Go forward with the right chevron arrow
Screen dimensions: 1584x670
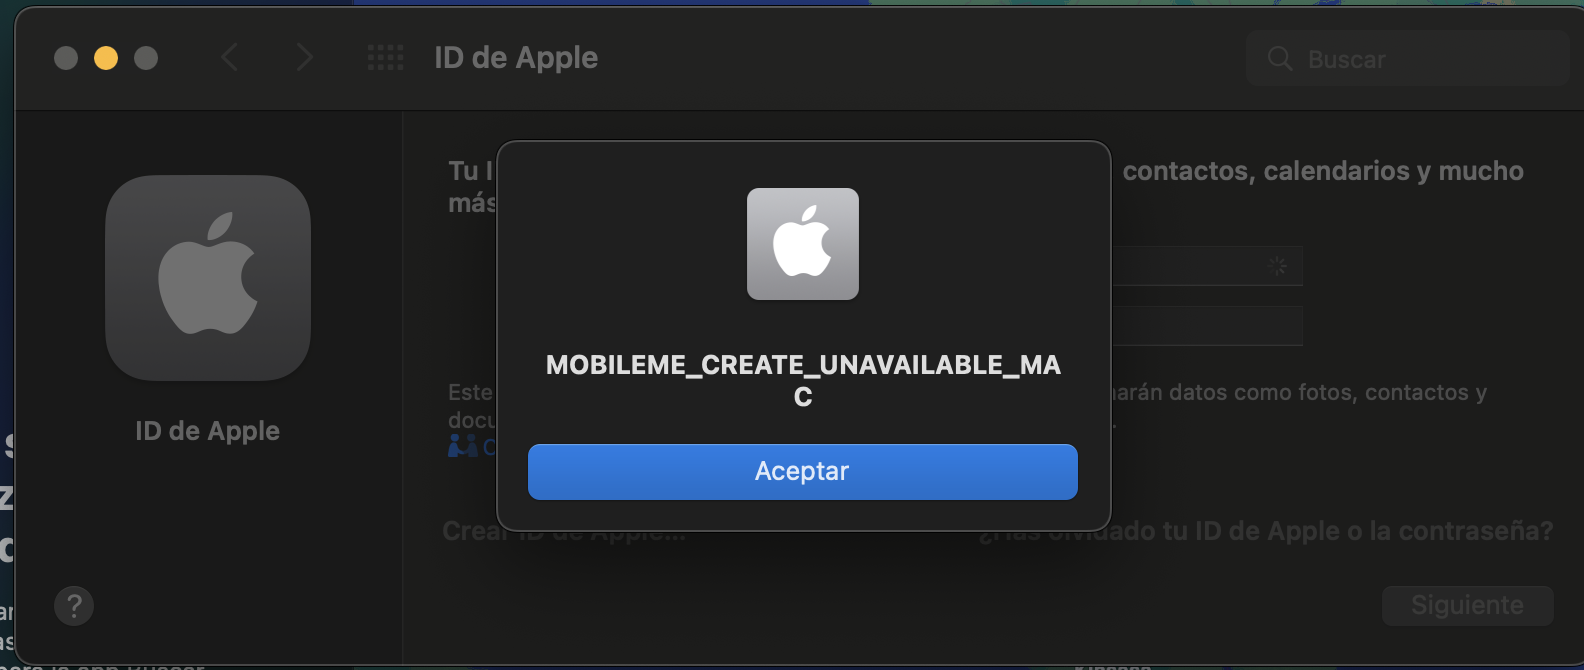click(304, 58)
